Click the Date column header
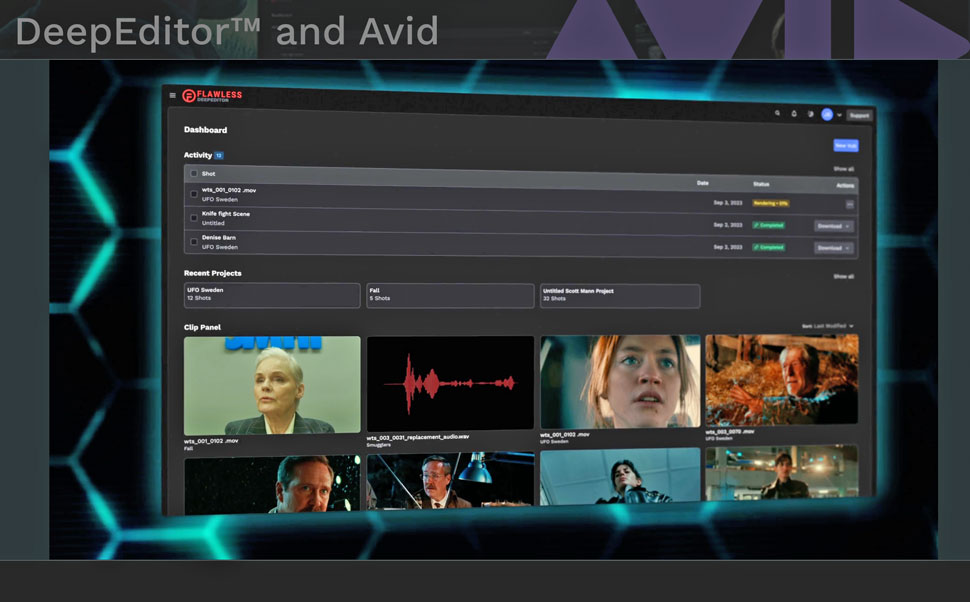970x602 pixels. [x=703, y=183]
